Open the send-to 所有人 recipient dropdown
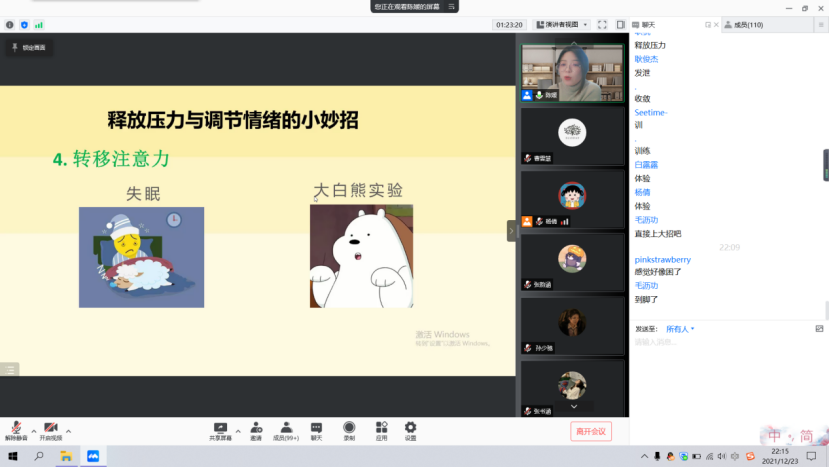 tap(680, 328)
